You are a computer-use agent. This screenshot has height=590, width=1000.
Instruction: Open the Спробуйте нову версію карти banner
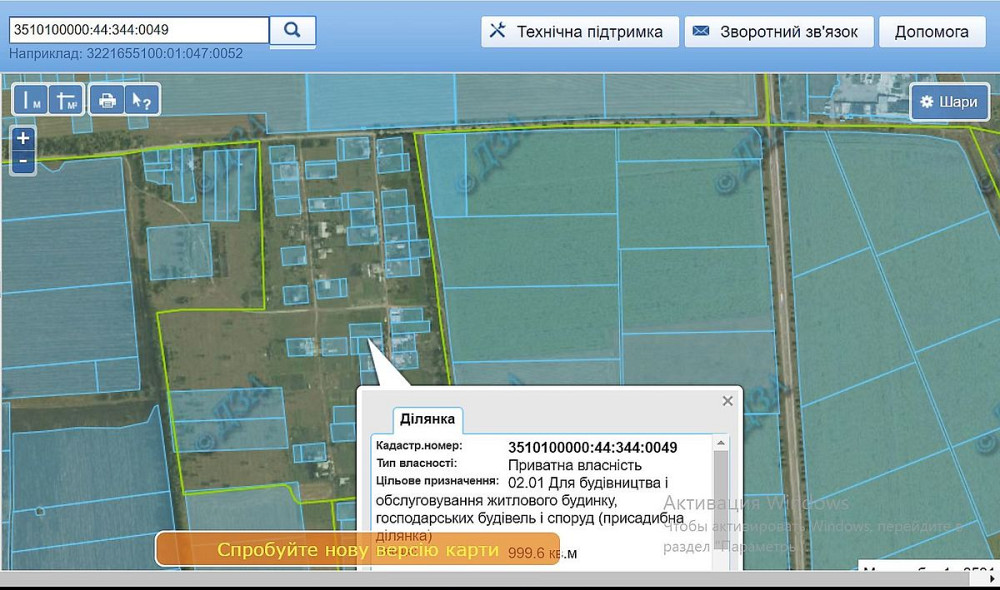point(357,551)
